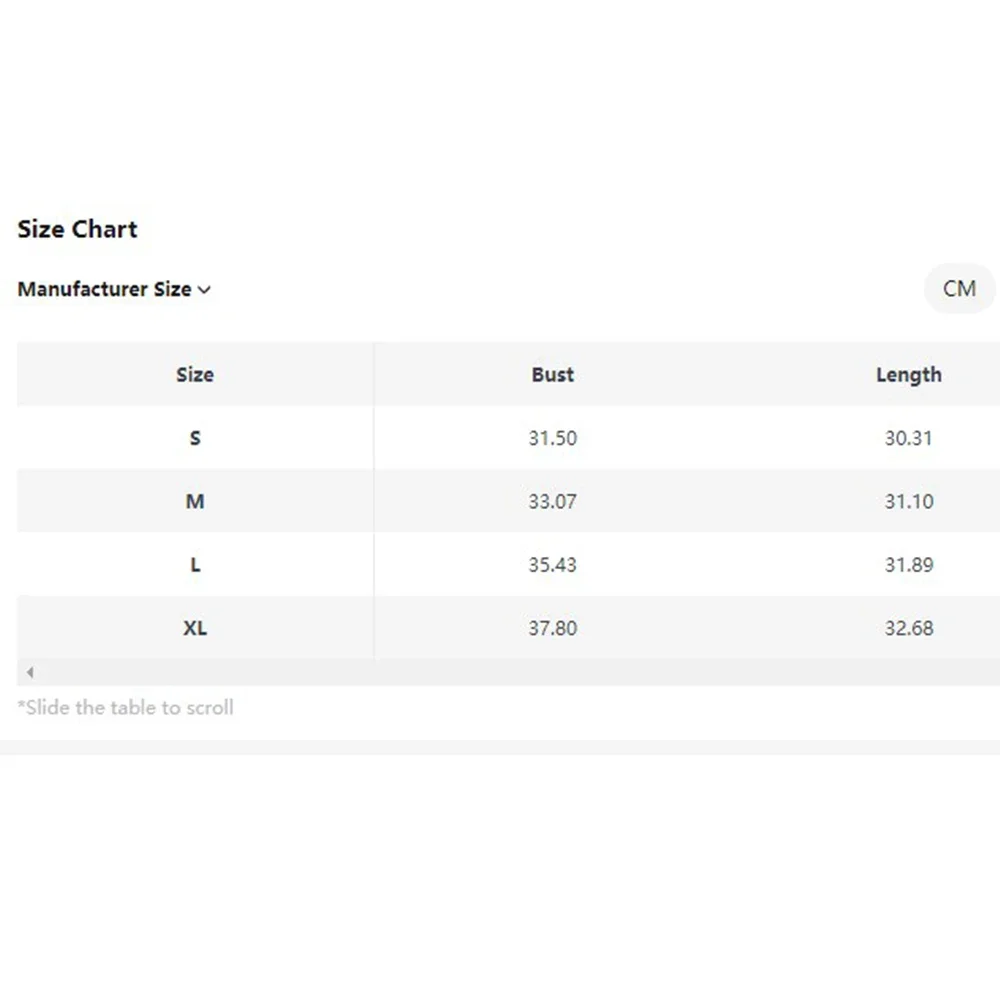Click the left scroll arrow under table
Image resolution: width=1000 pixels, height=1000 pixels.
(x=30, y=672)
